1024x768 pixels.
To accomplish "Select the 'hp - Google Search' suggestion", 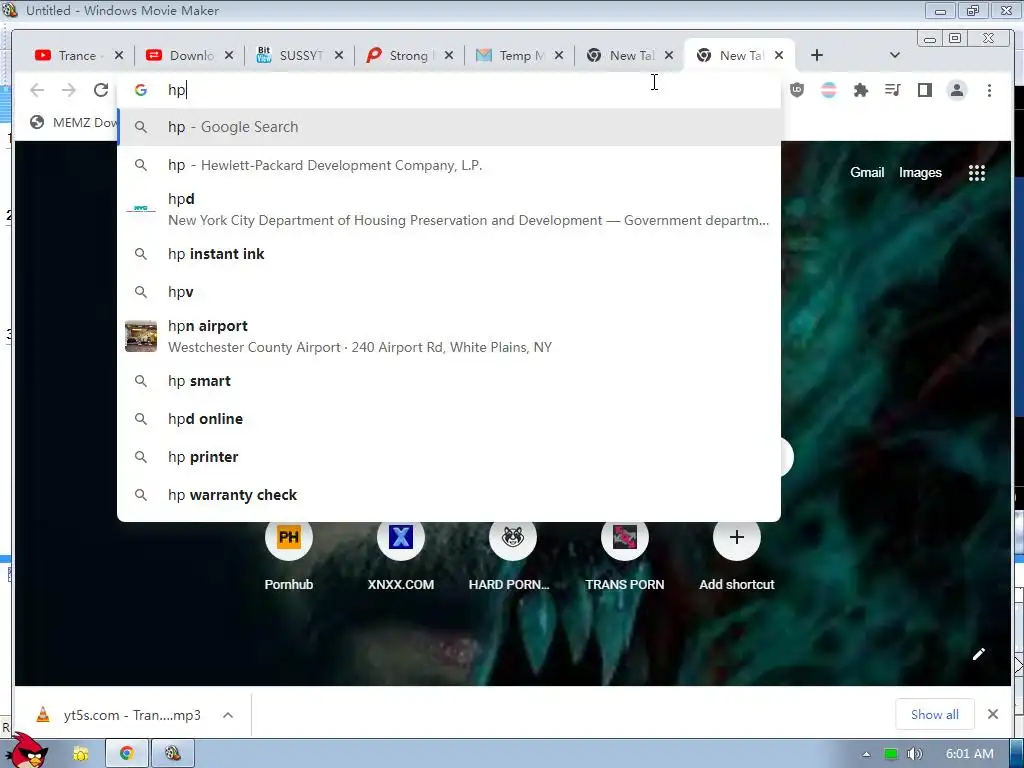I will click(449, 127).
